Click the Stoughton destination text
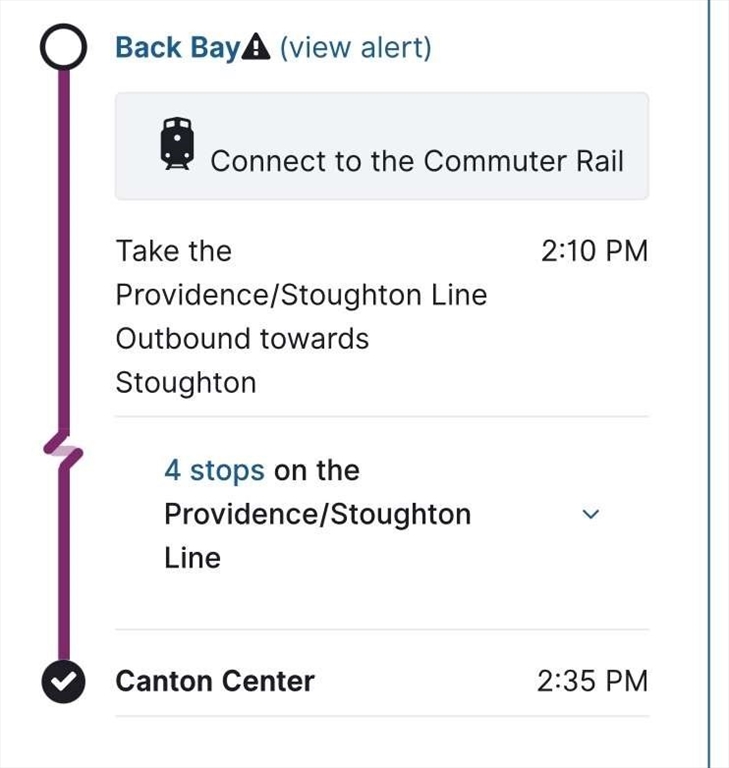The height and width of the screenshot is (768, 729). [x=186, y=383]
